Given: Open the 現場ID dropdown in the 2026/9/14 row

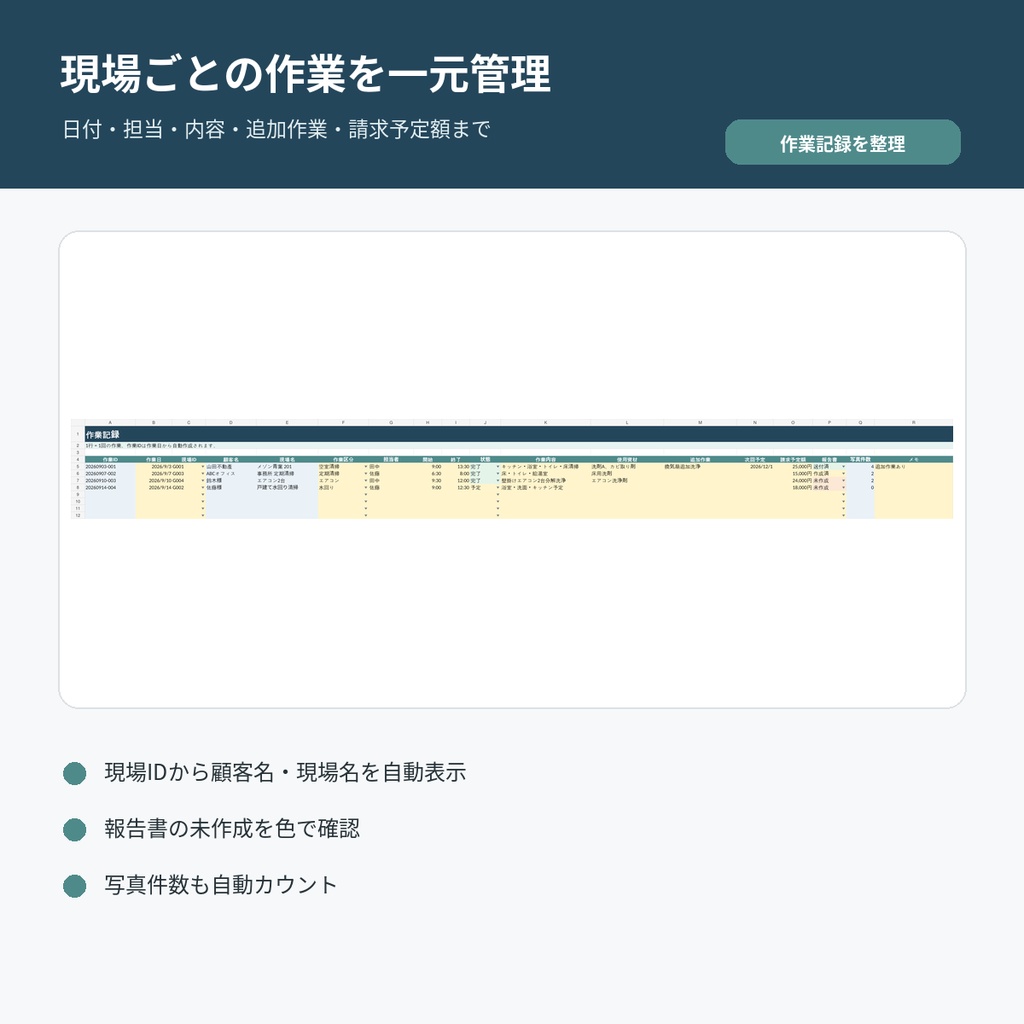Looking at the screenshot, I should coord(203,487).
